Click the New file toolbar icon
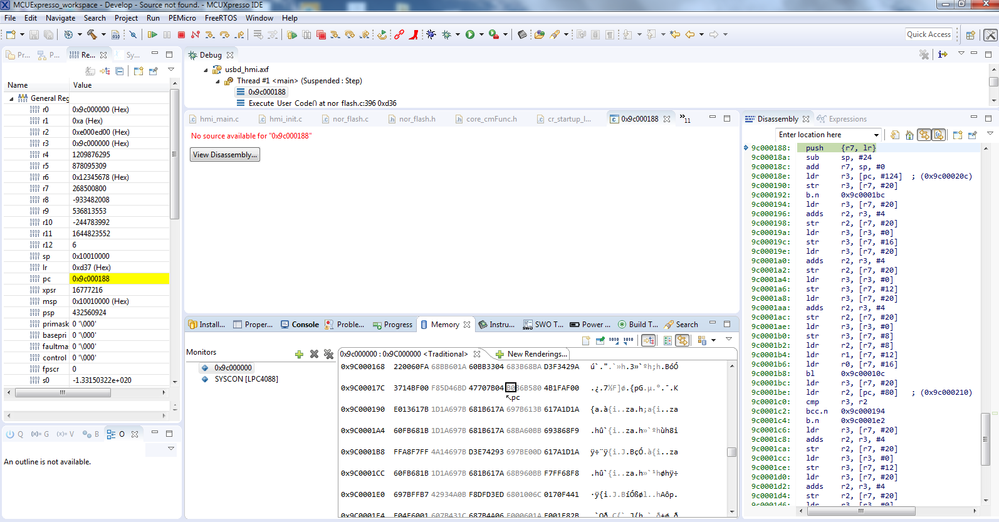Screen dimensions: 999x522 coord(11,34)
